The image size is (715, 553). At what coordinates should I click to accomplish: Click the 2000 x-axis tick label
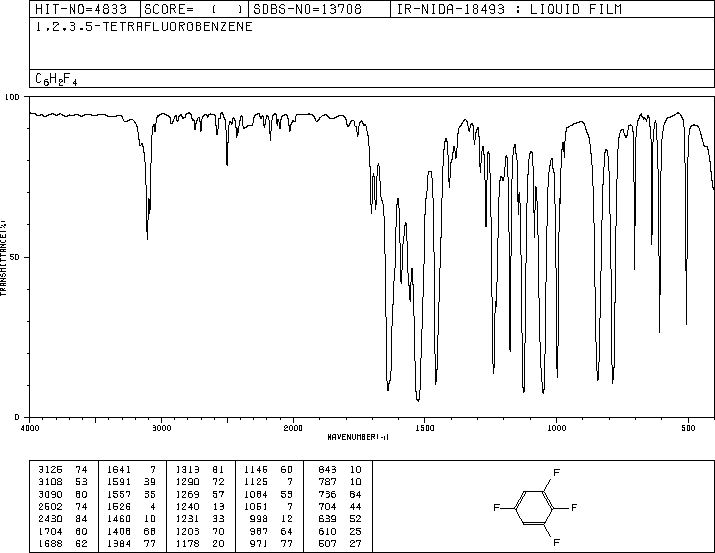click(x=293, y=428)
